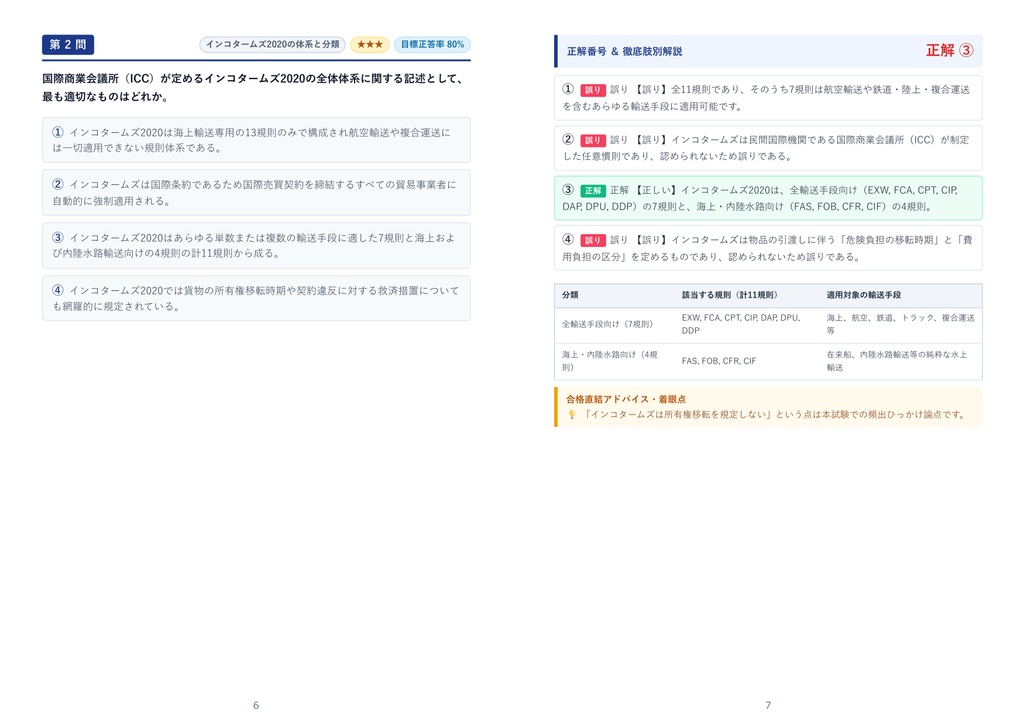This screenshot has width=1024, height=727.
Task: Click page number 7
Action: click(768, 705)
